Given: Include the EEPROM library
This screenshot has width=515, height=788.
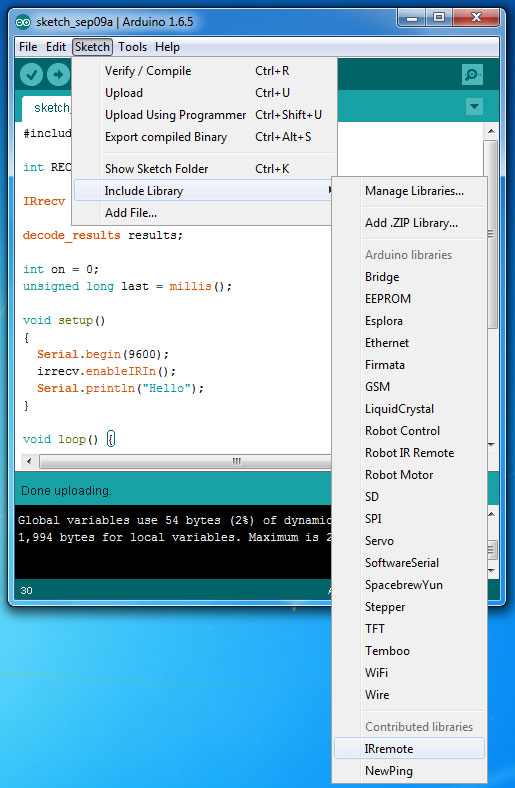Looking at the screenshot, I should coord(409,299).
